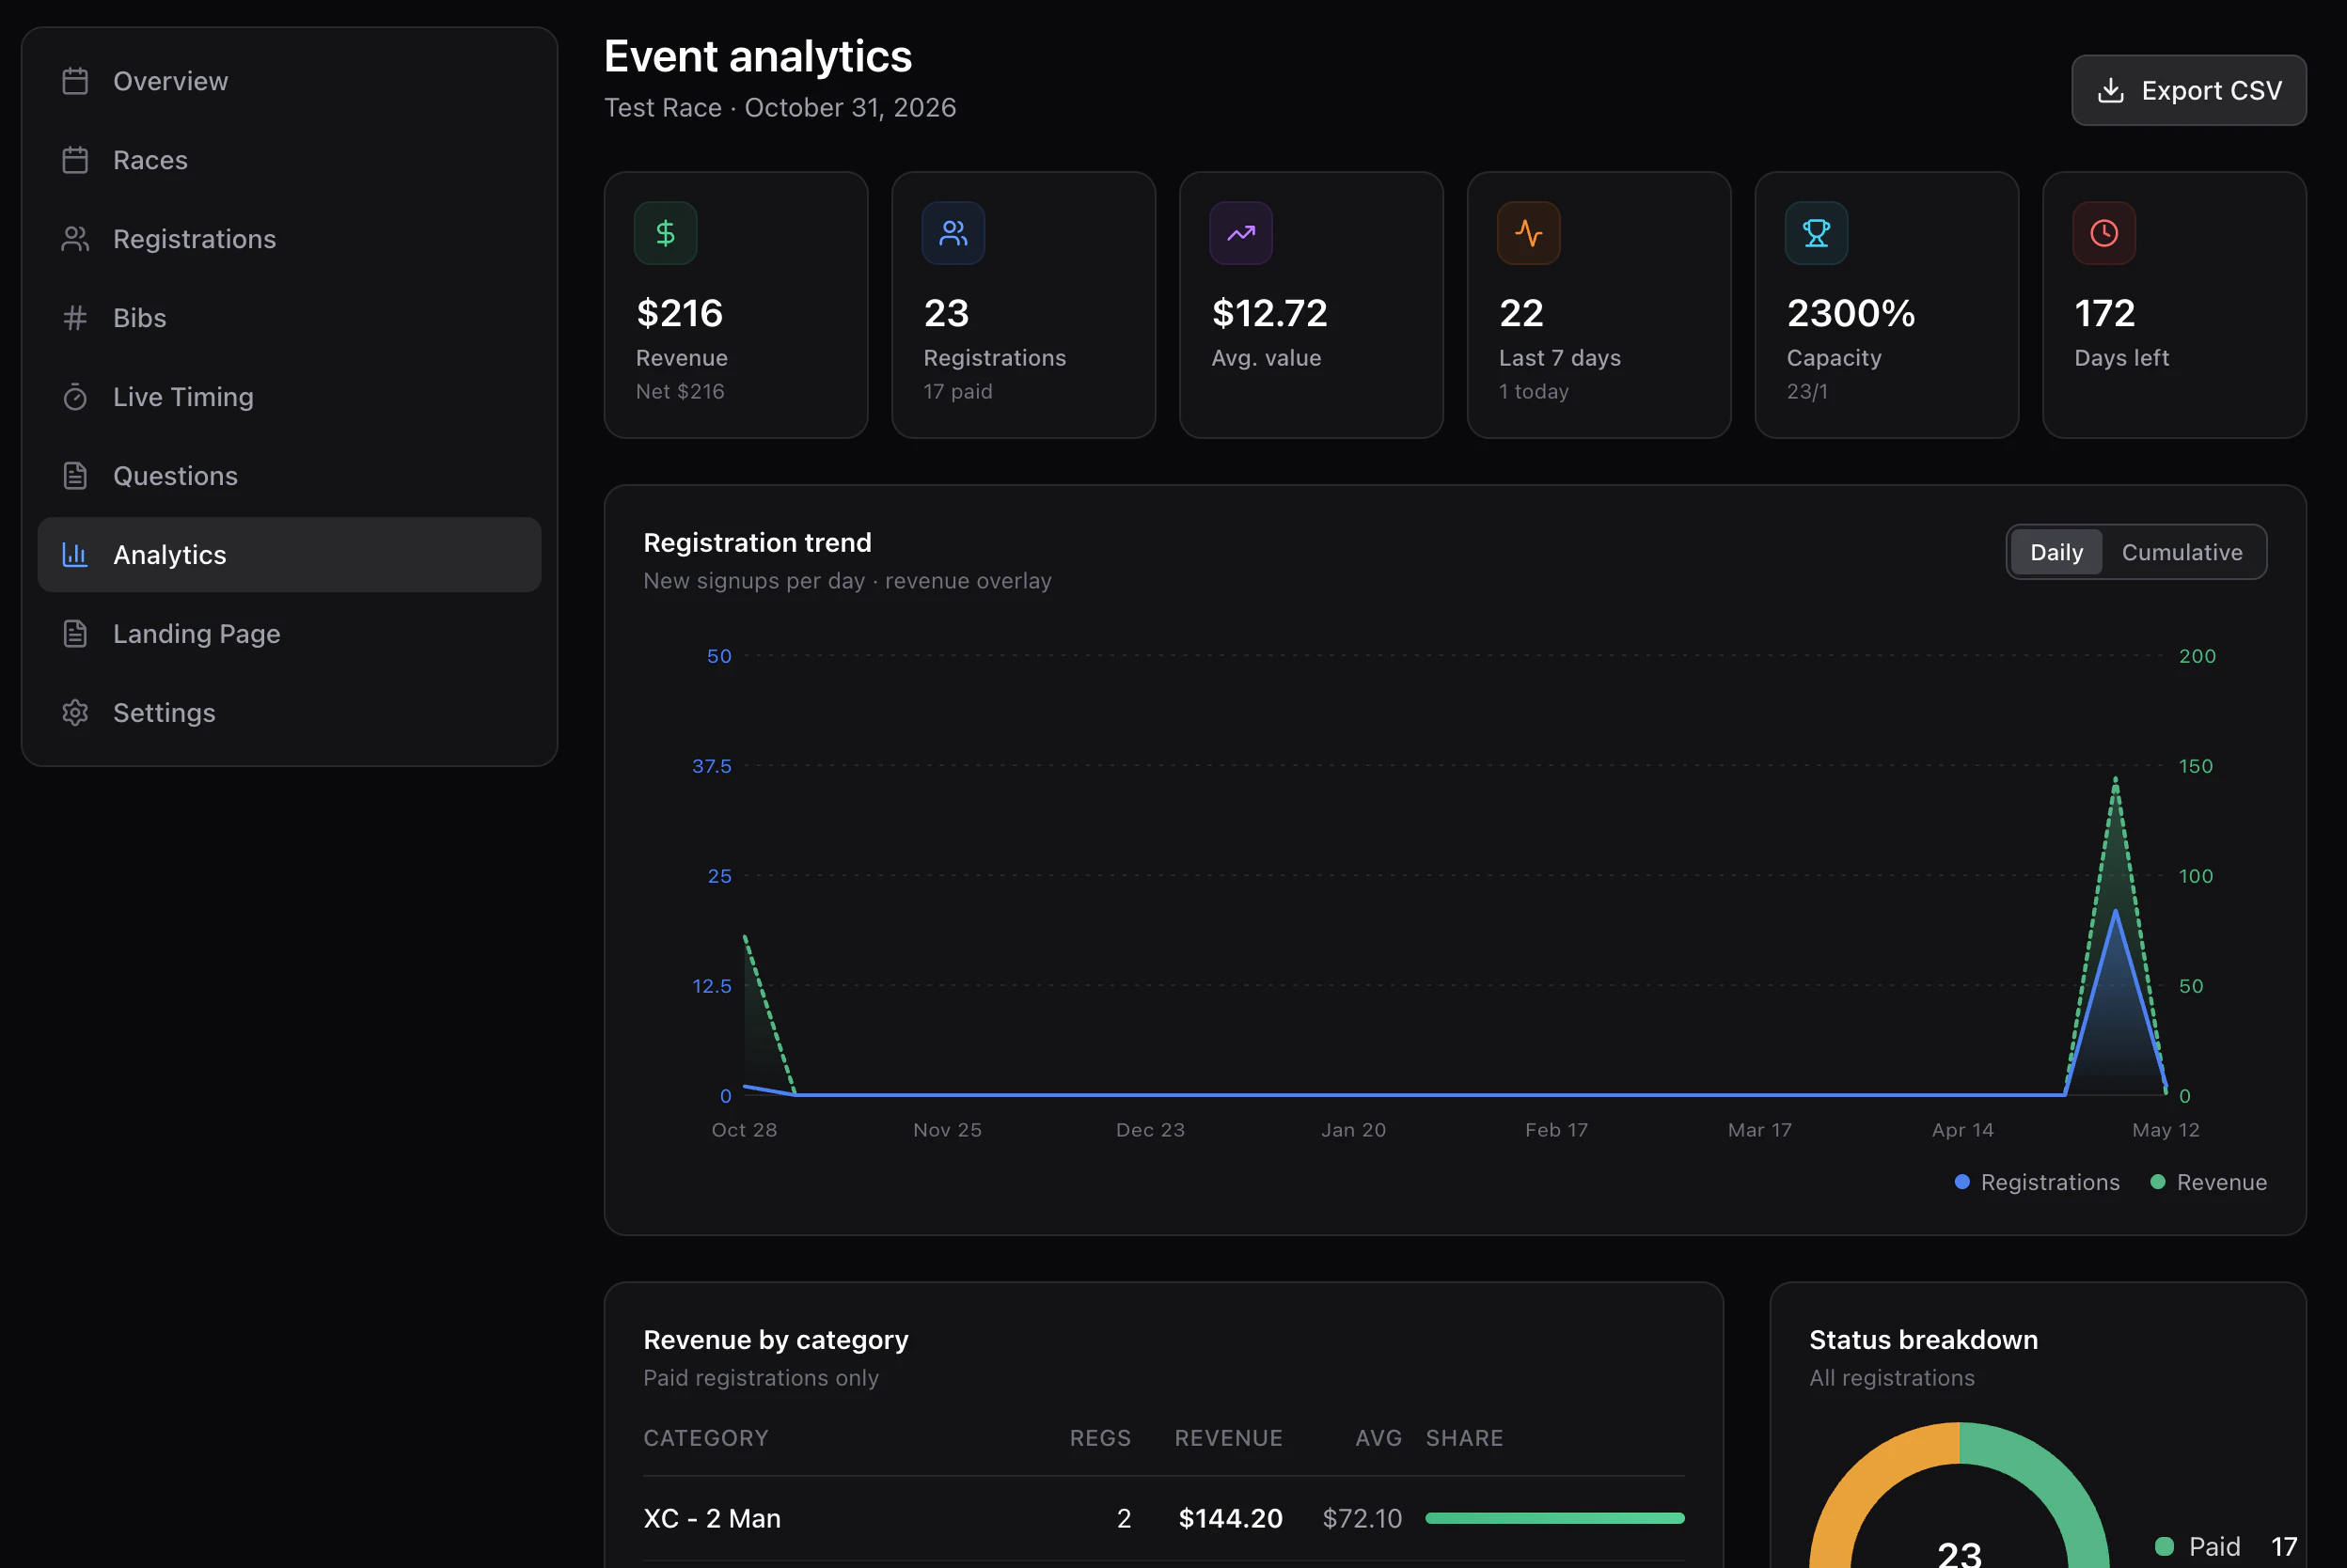This screenshot has height=1568, width=2347.
Task: Click the 23 registrations count
Action: click(x=946, y=313)
